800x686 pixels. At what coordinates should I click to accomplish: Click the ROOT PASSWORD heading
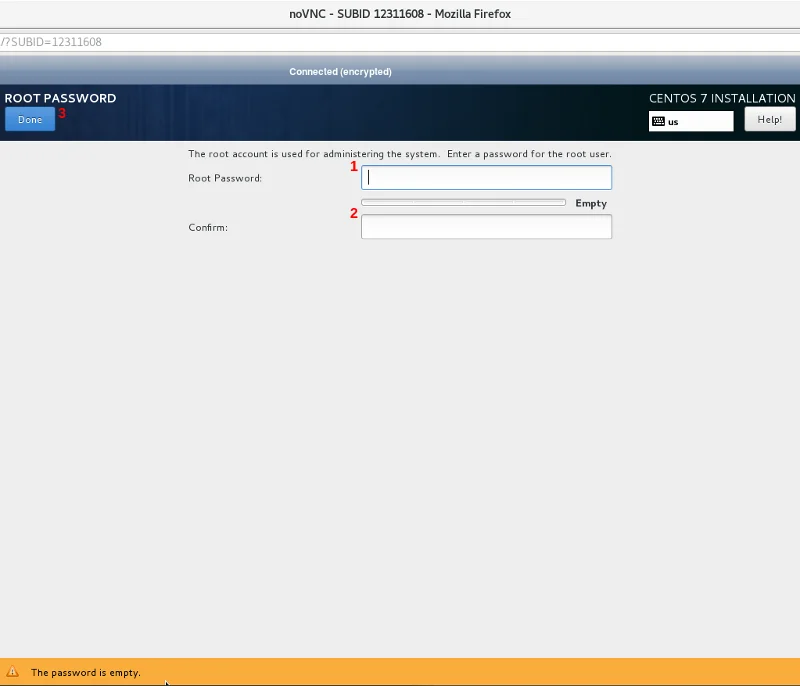point(60,98)
